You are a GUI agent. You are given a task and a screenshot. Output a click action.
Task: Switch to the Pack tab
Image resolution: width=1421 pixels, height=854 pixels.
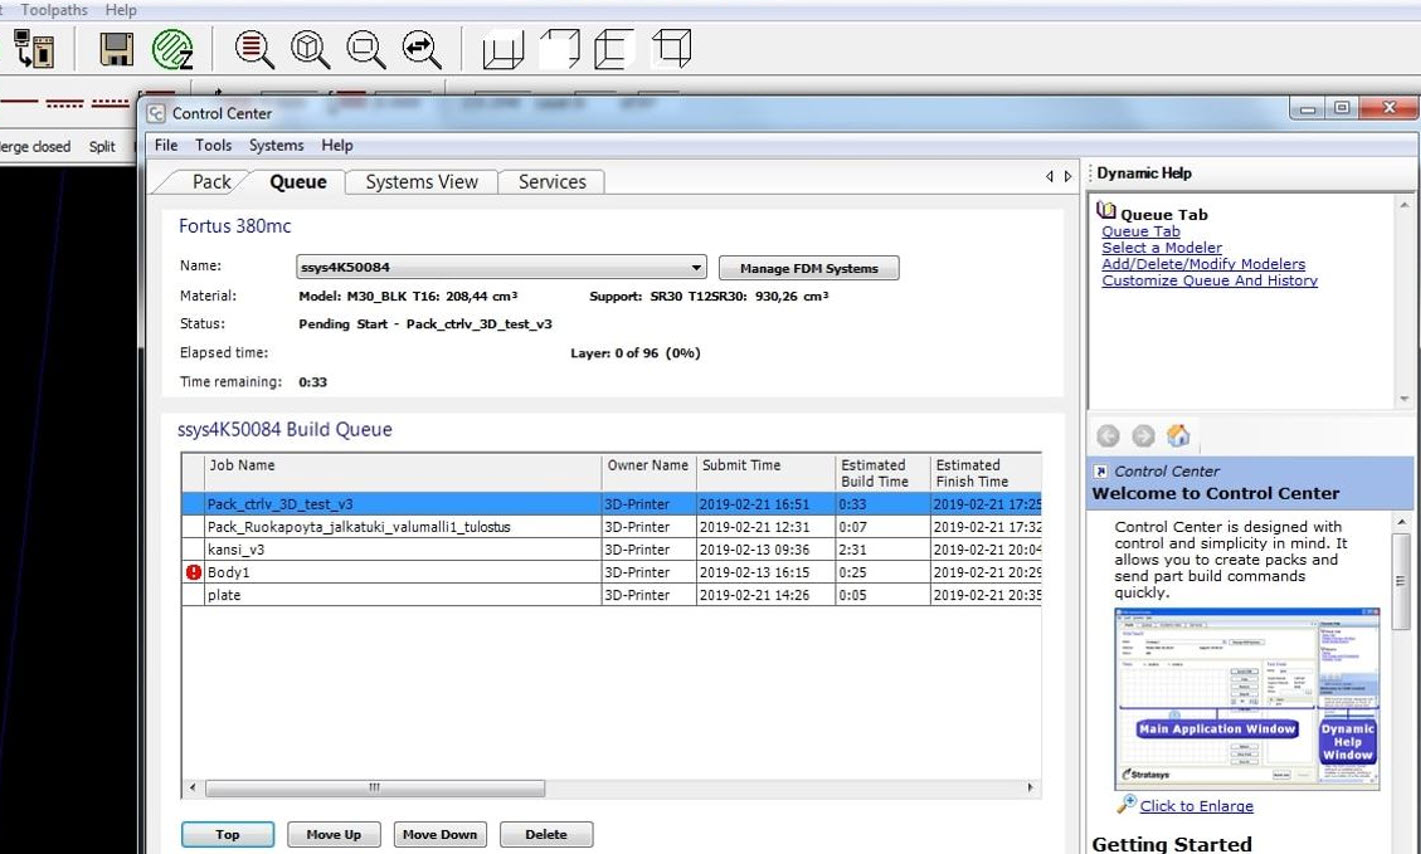point(211,182)
